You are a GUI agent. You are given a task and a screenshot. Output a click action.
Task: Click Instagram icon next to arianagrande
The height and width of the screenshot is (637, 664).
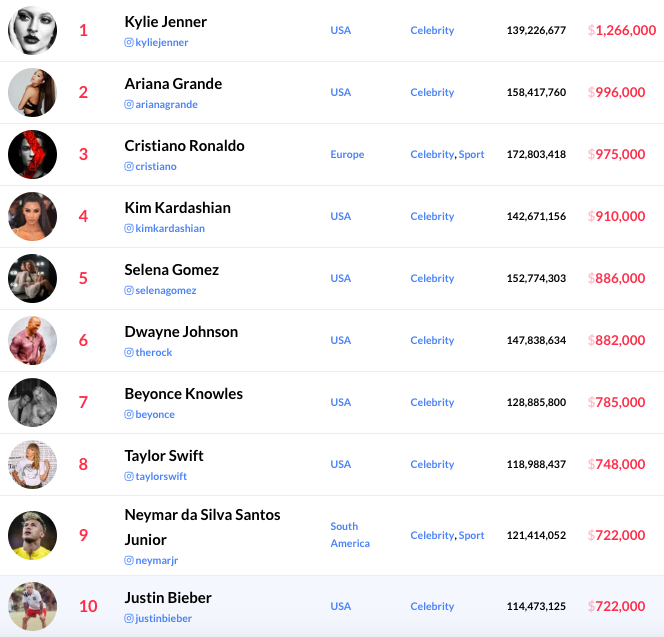coord(129,105)
